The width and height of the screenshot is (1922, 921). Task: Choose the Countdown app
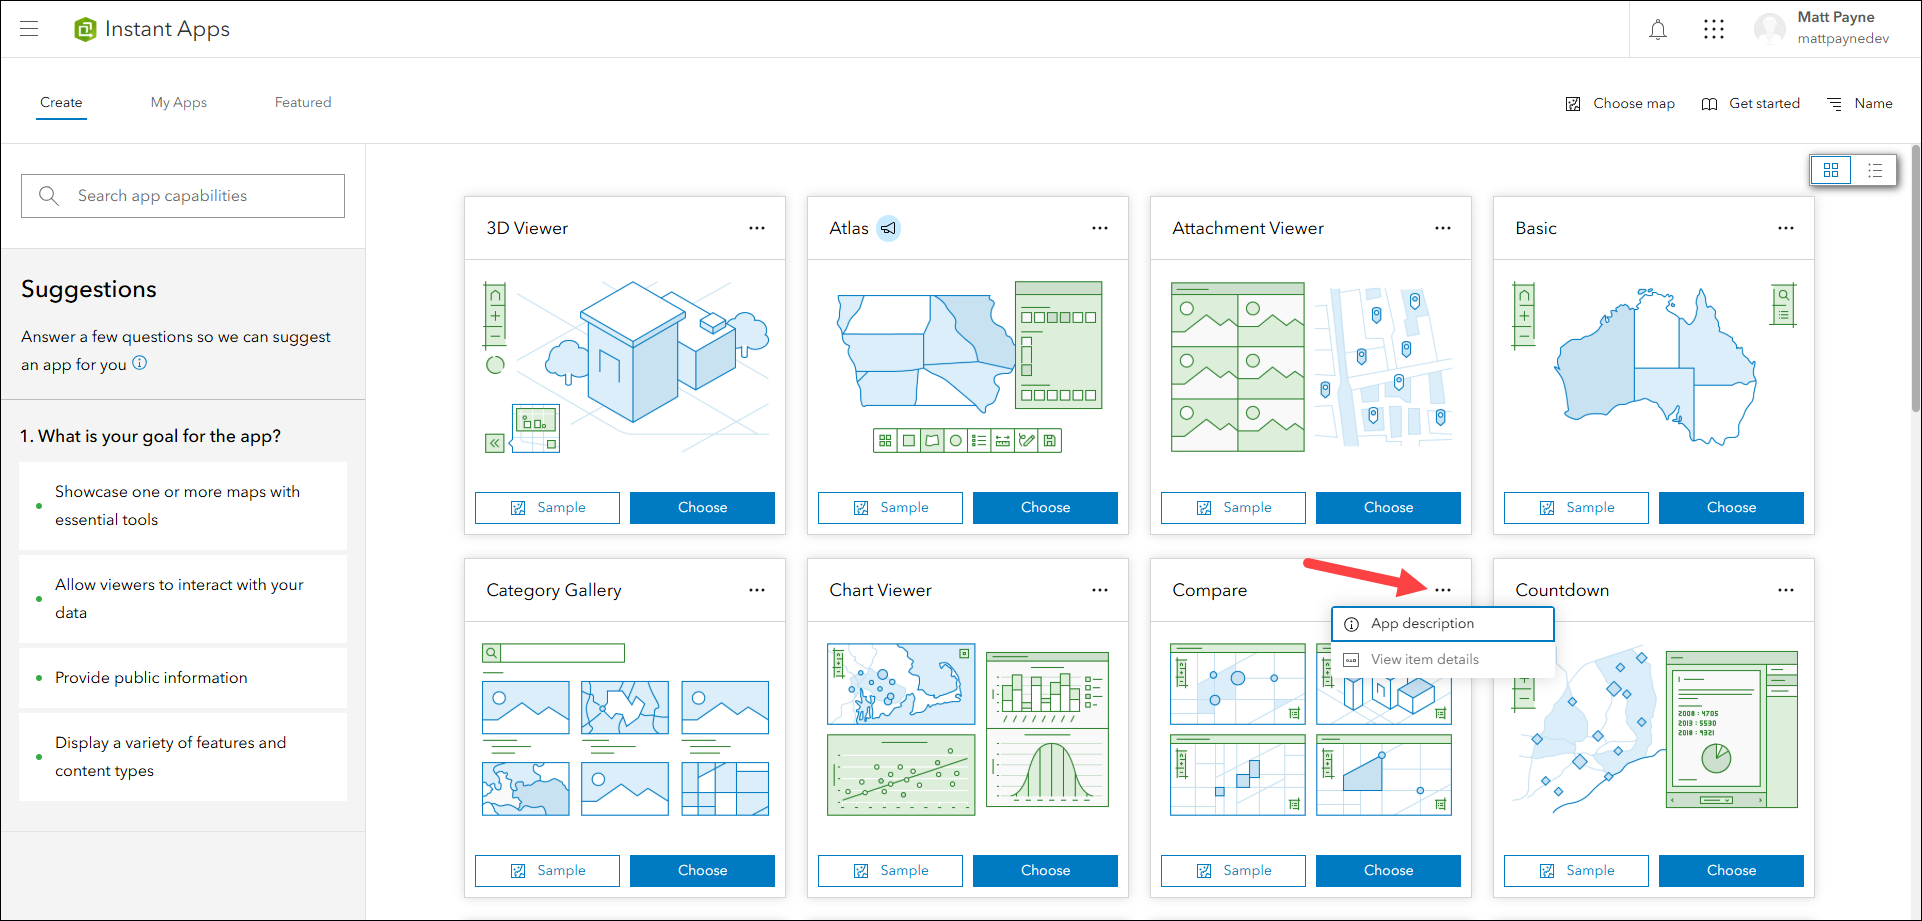coord(1731,871)
